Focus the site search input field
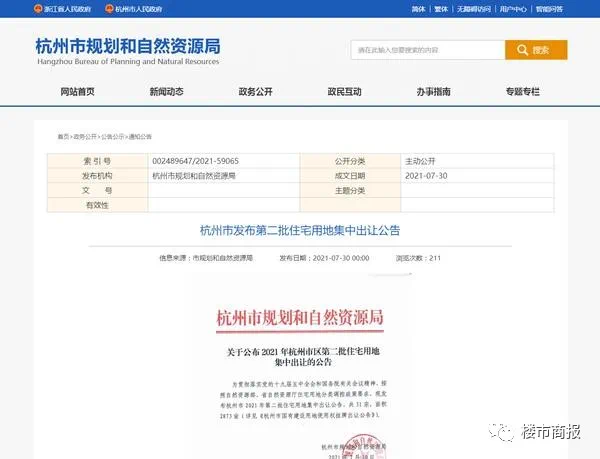 tap(428, 50)
